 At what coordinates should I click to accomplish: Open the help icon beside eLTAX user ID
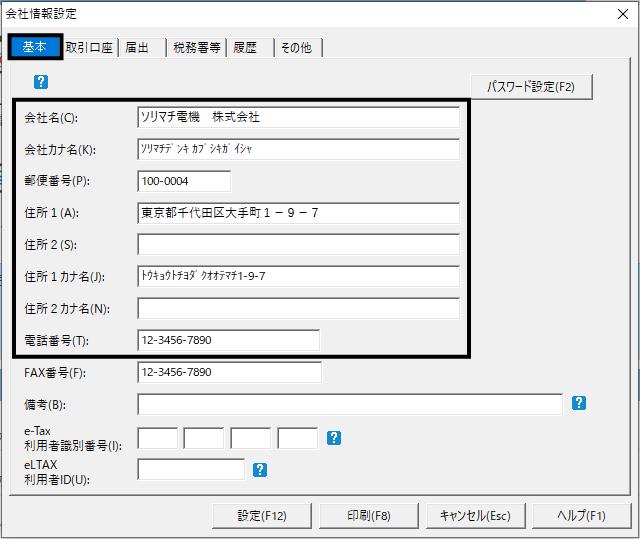point(260,470)
